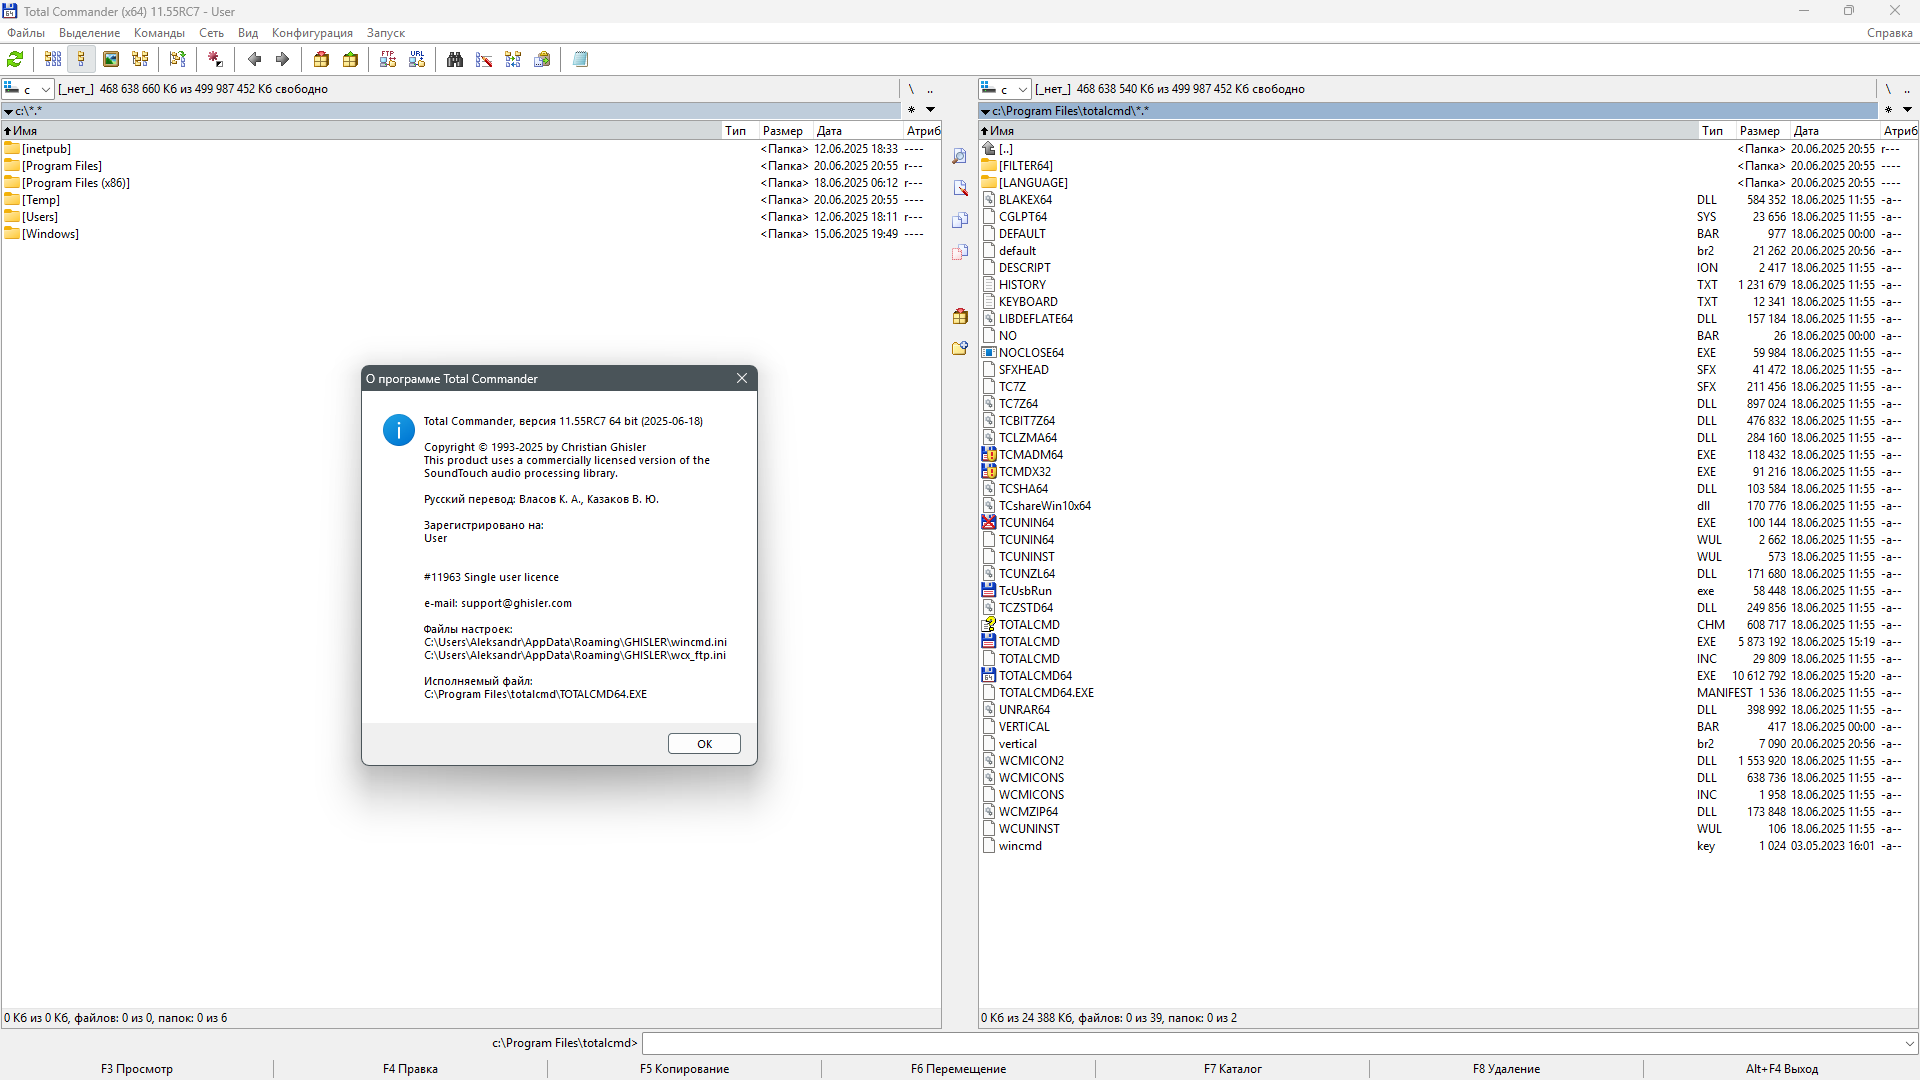Click the F5 Копирование button

685,1069
